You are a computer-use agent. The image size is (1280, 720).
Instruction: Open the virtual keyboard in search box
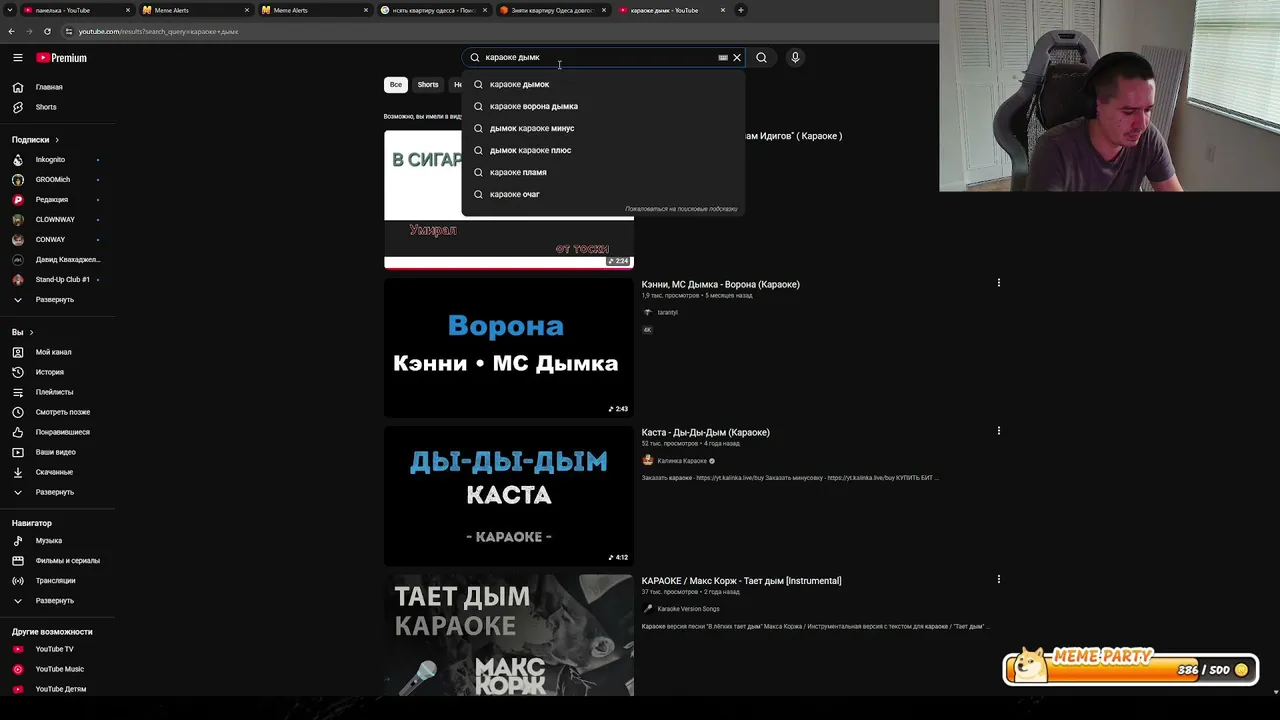coord(723,58)
